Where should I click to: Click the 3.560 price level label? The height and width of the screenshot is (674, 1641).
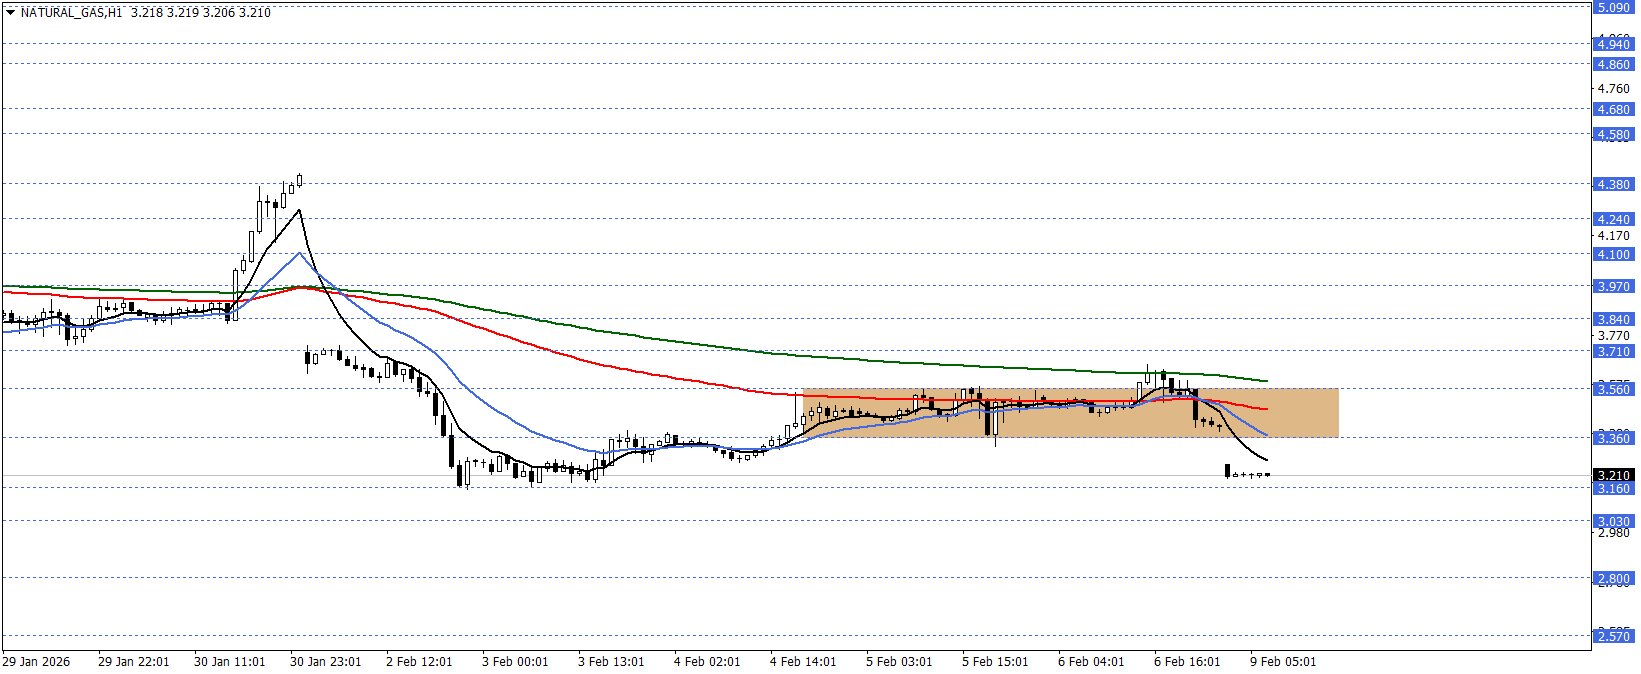(1613, 389)
